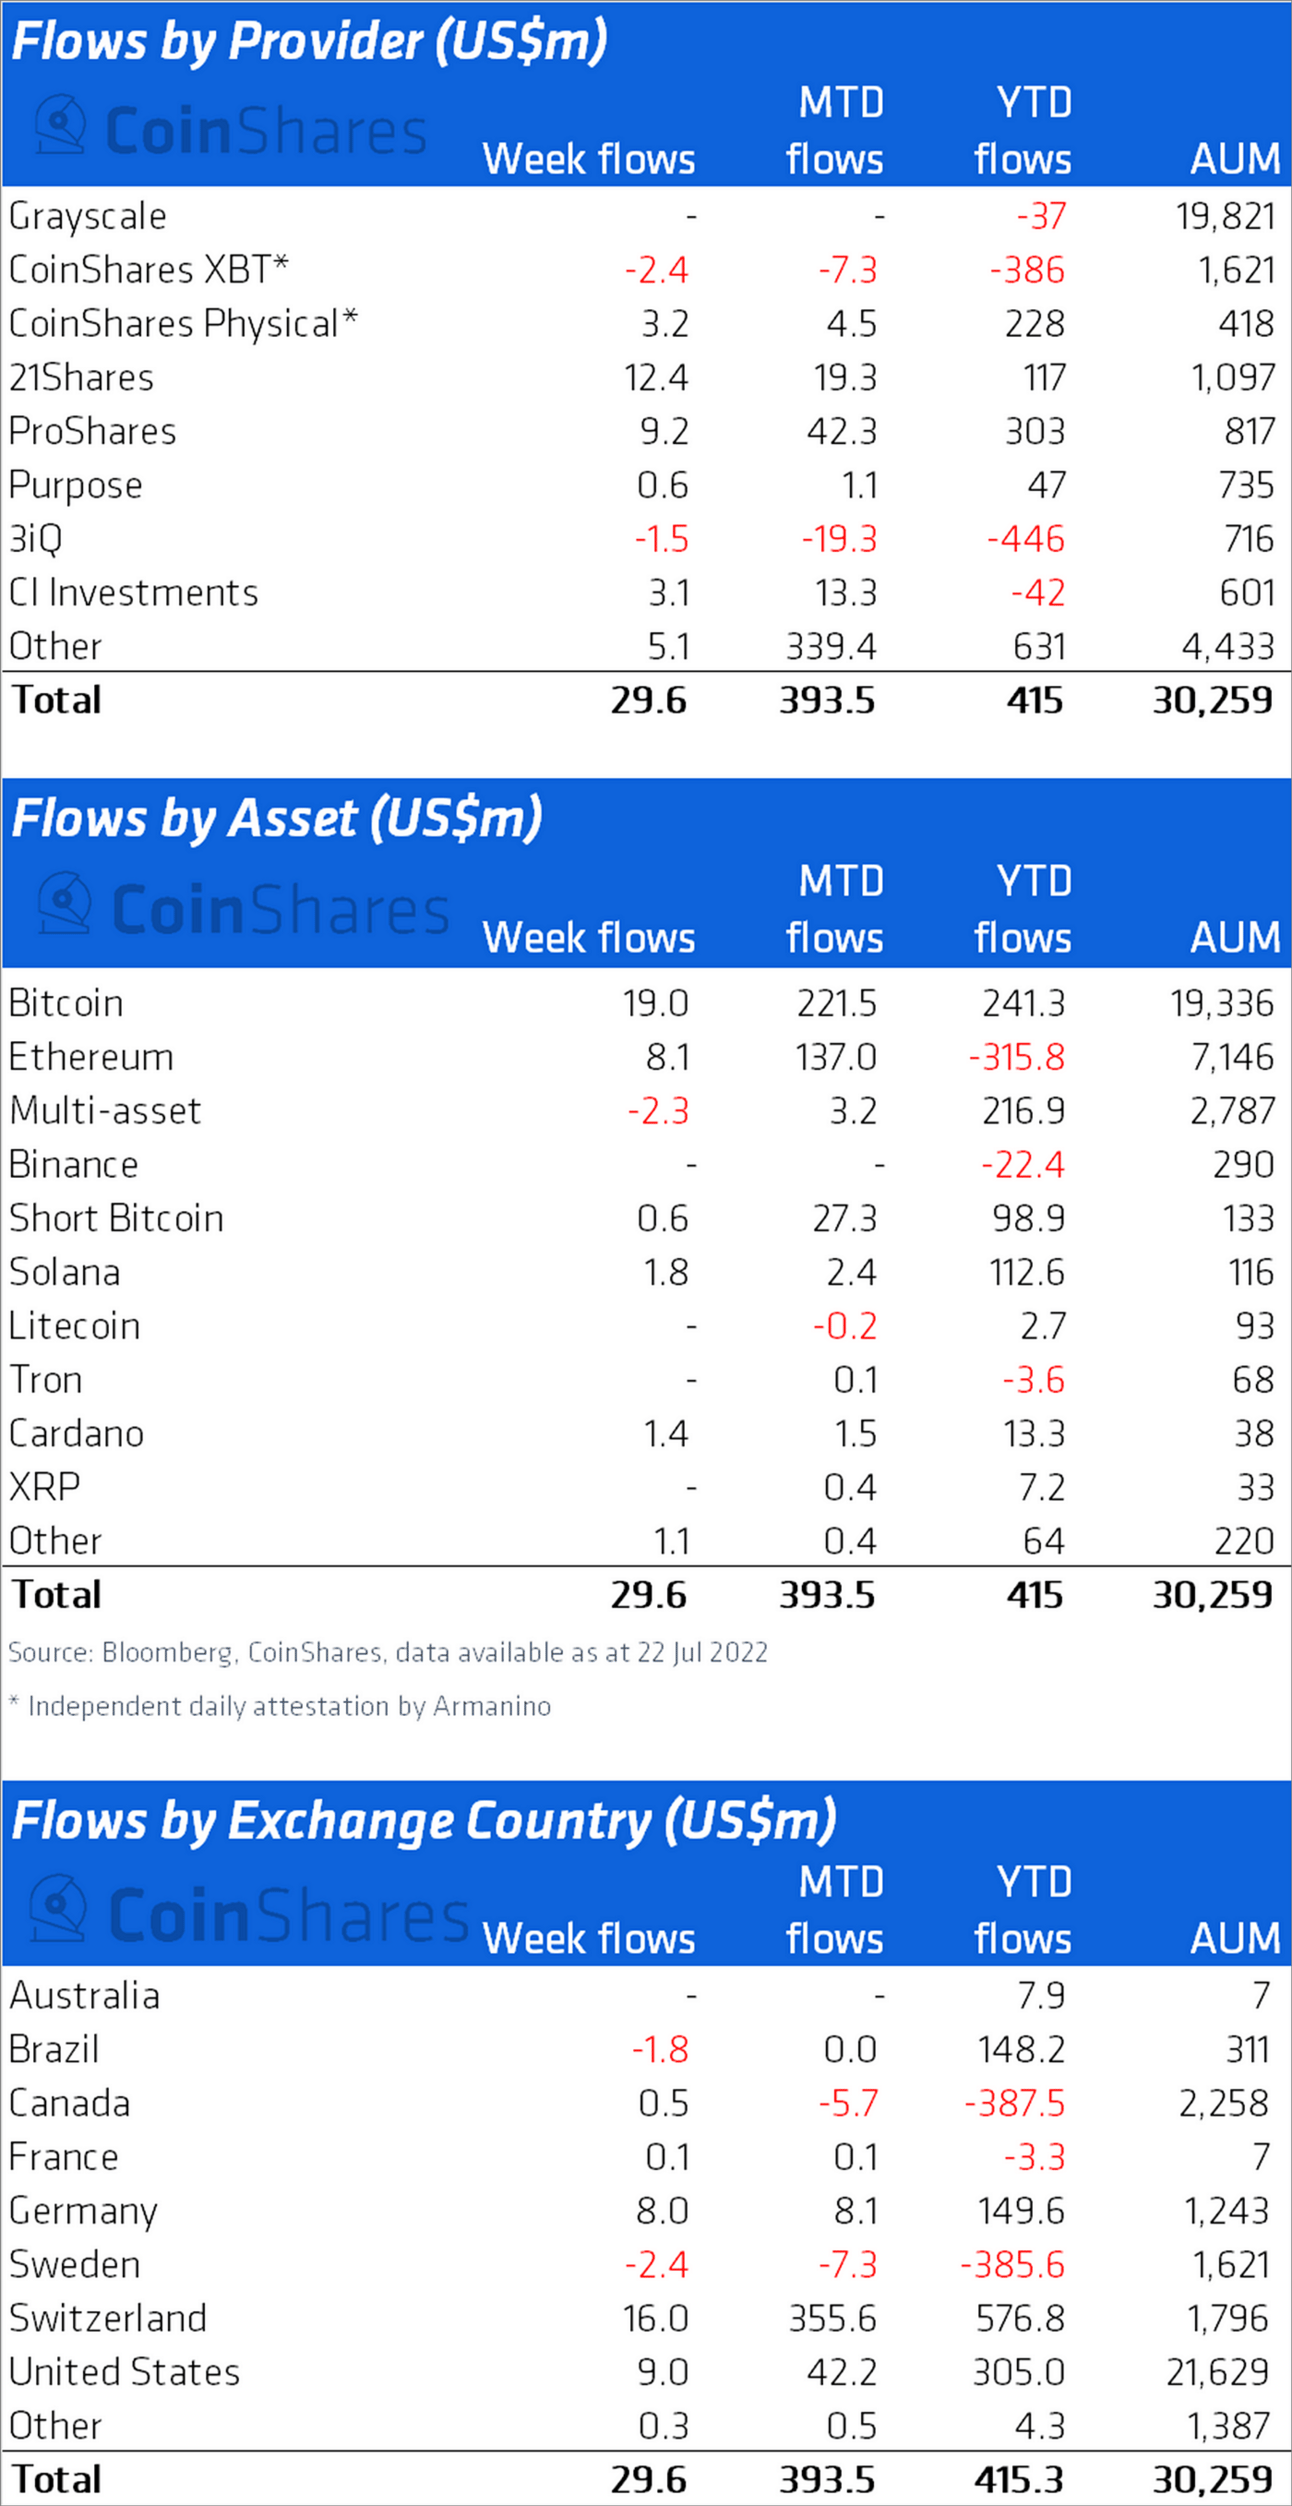
Task: Click the Week flows column header in Provider table
Action: tap(589, 159)
